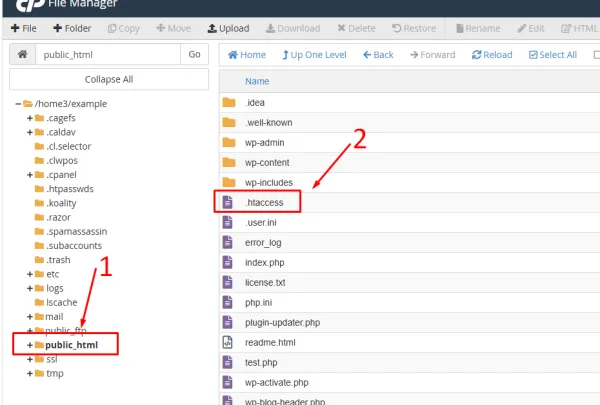Expand the tmp folder

[30, 373]
